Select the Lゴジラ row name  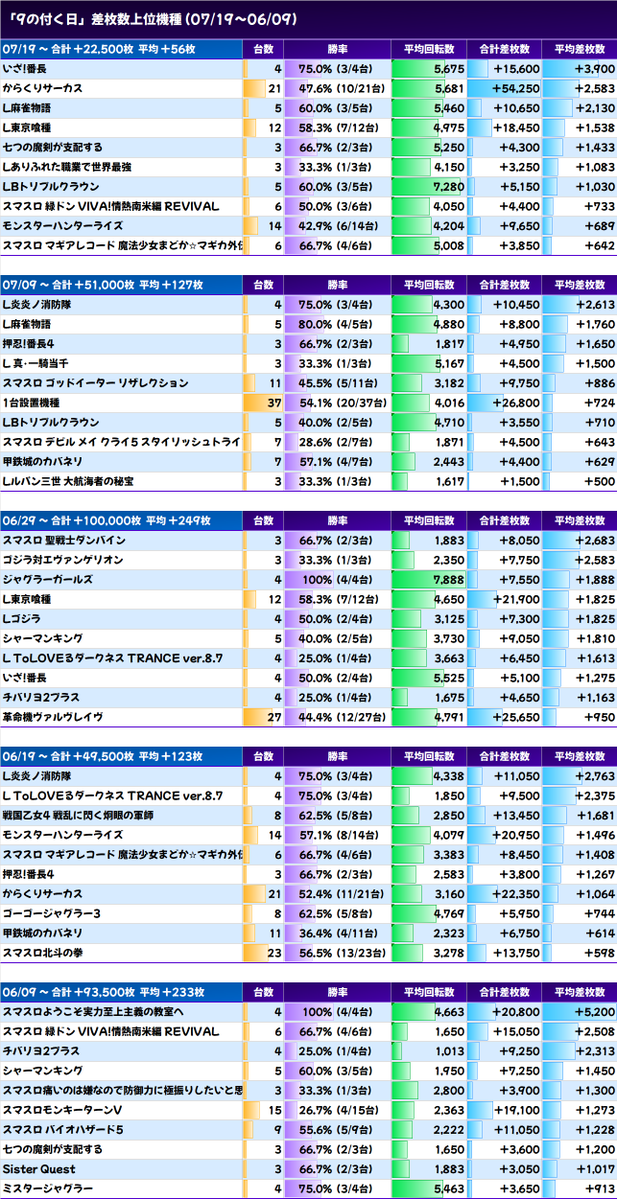click(x=21, y=619)
